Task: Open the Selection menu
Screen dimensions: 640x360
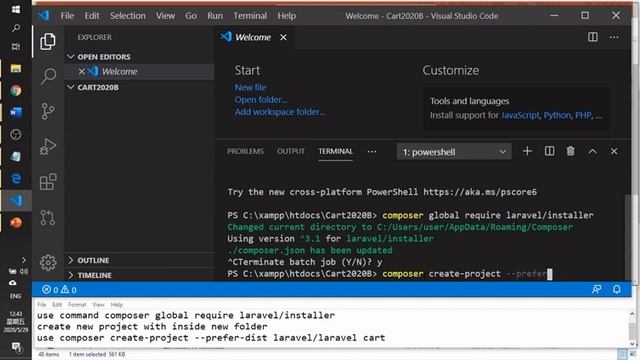Action: 127,16
